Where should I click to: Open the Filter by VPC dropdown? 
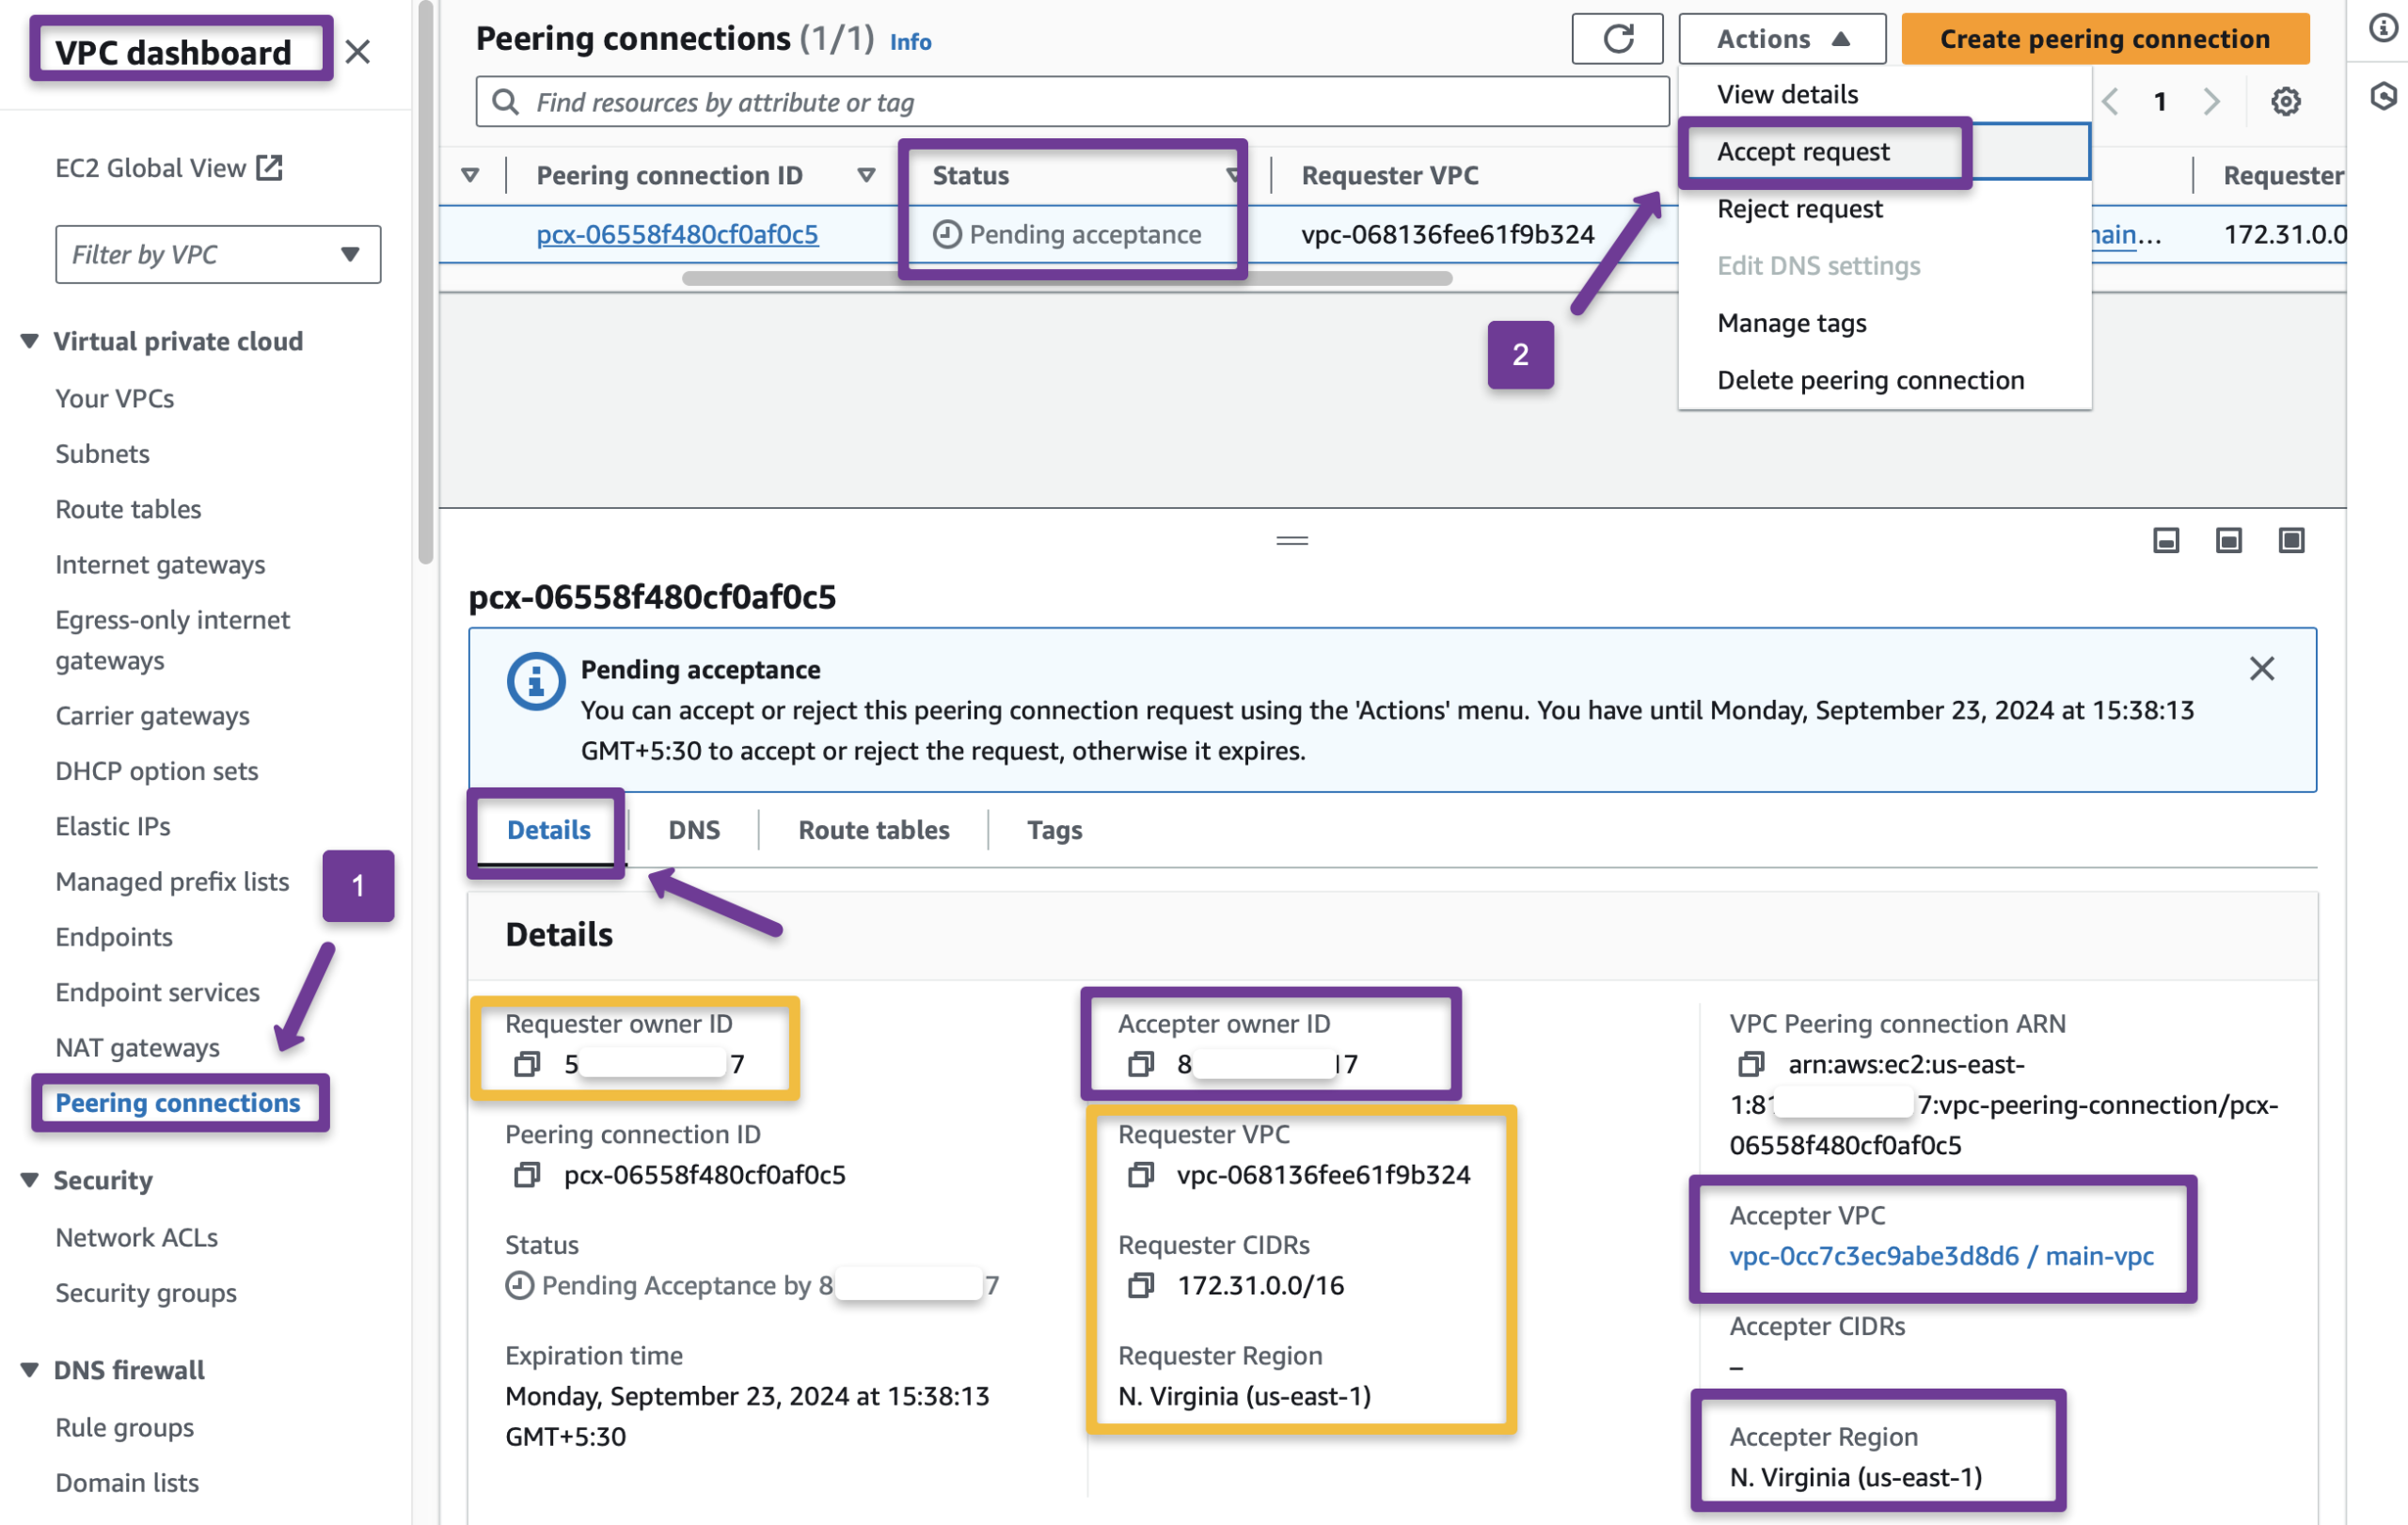[x=217, y=254]
